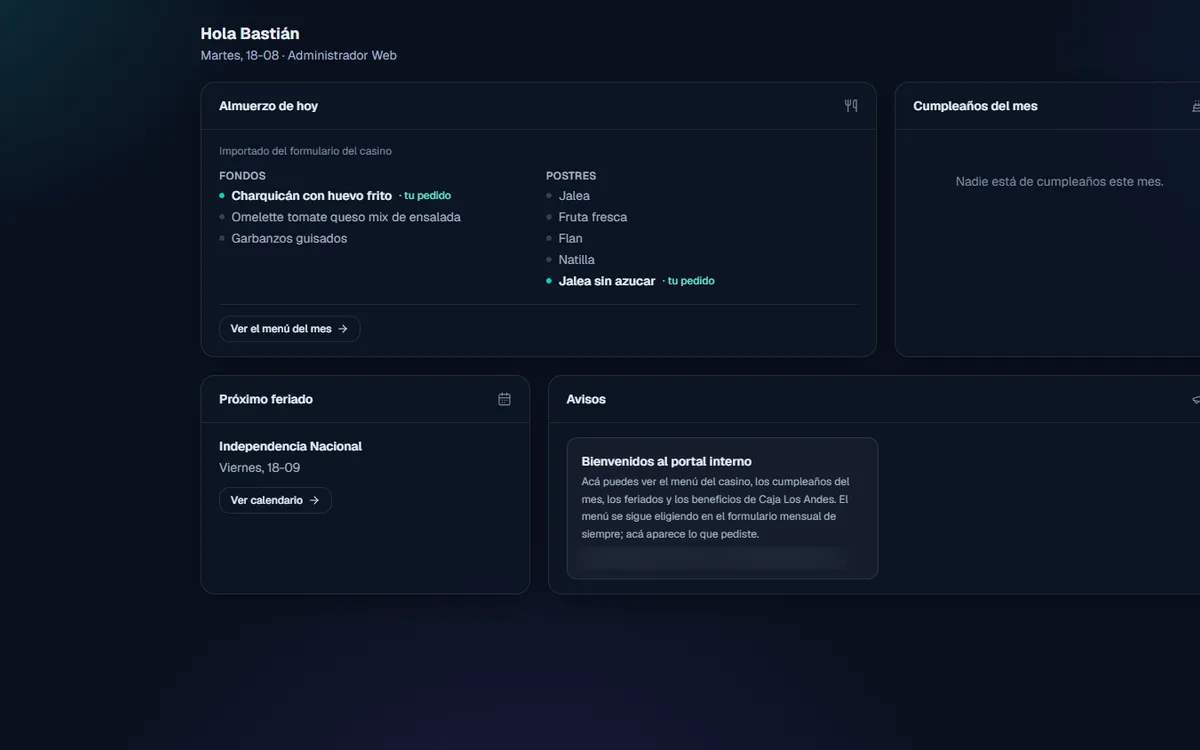Viewport: 1200px width, 750px height.
Task: Click the calendar icon in Próximo feriado card
Action: [504, 399]
